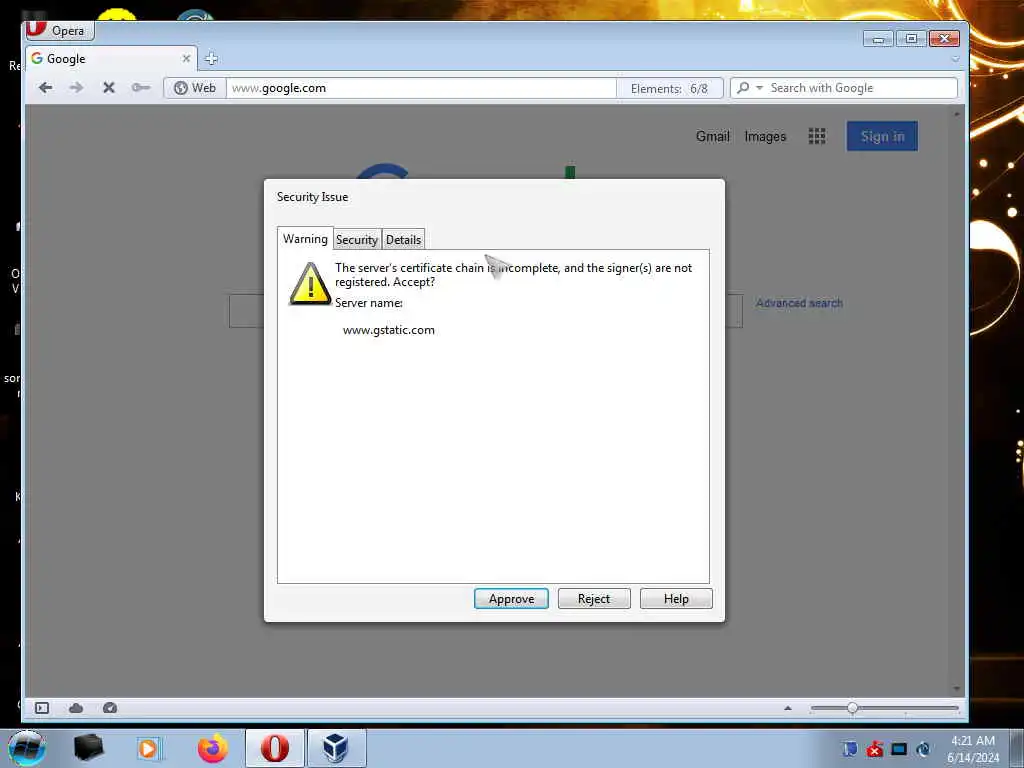Viewport: 1024px width, 768px height.
Task: Open the closed tabs trash dropdown
Action: click(955, 59)
